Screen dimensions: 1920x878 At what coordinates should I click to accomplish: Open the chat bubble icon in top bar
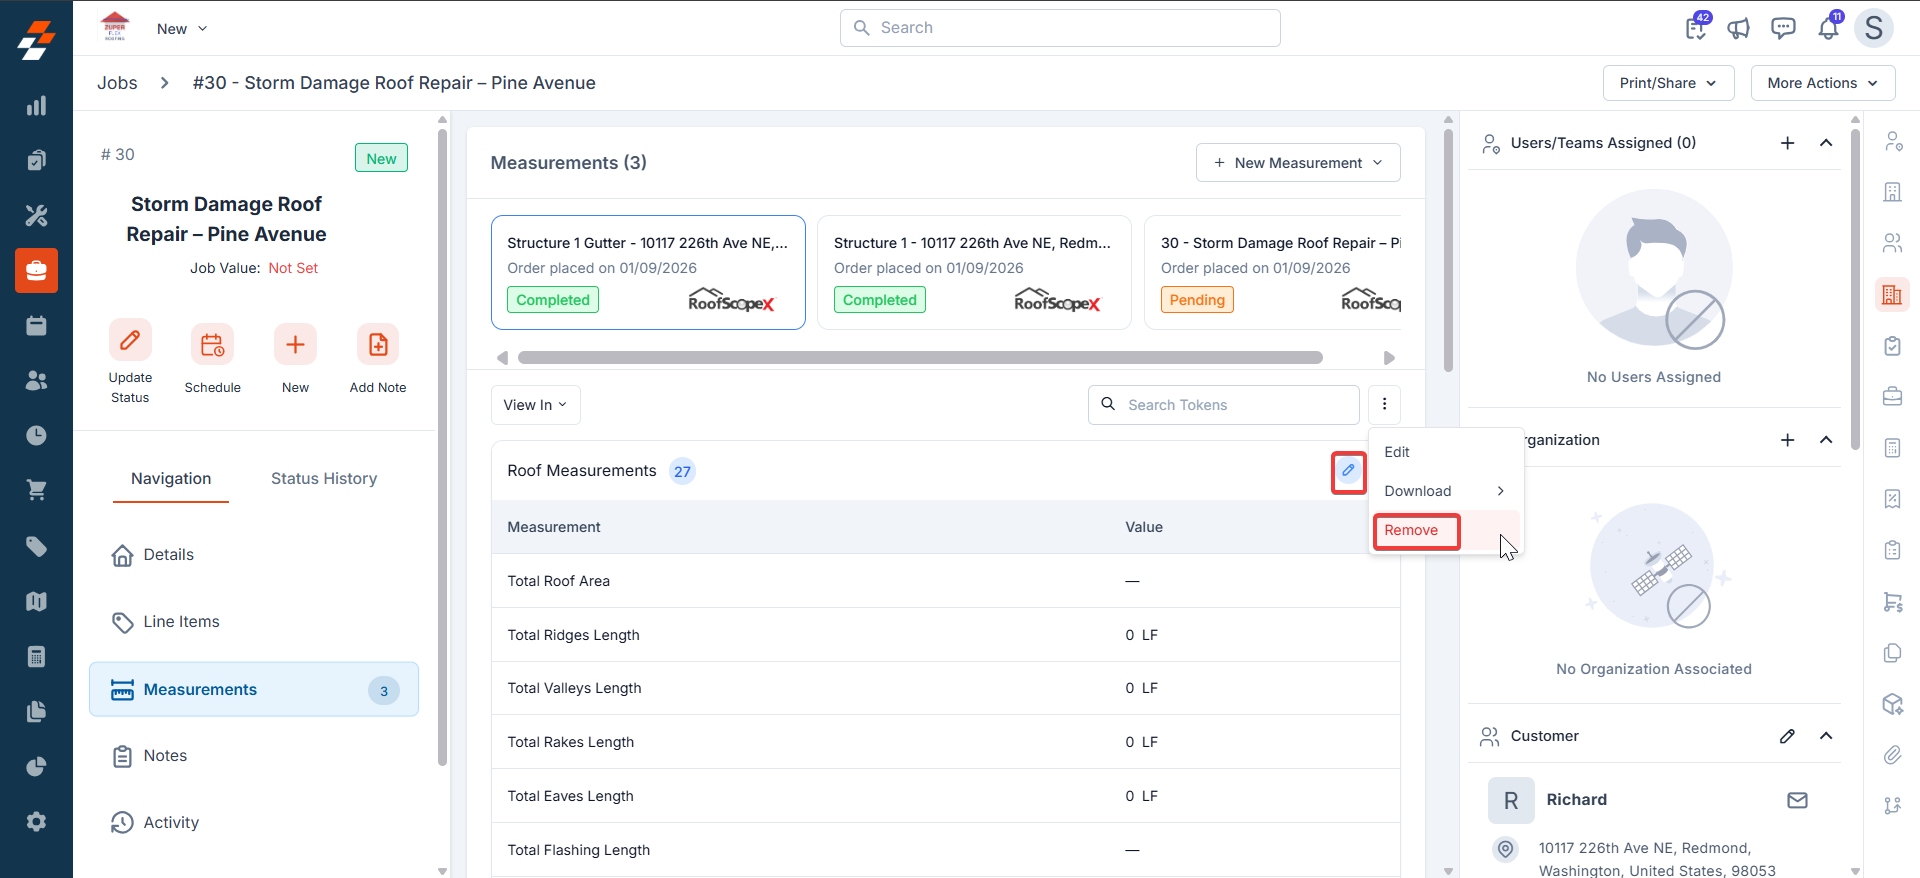1783,28
